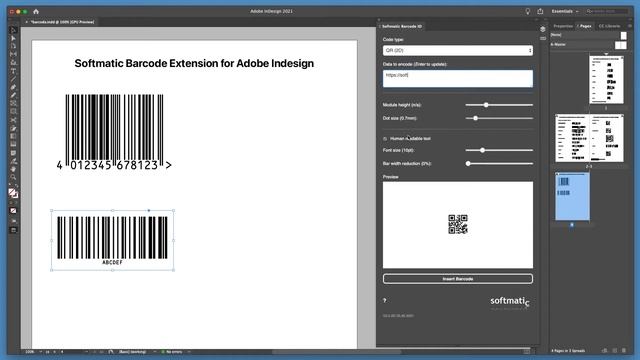Click the delete page trash icon in Pages panel
Image resolution: width=640 pixels, height=360 pixels.
coord(624,351)
